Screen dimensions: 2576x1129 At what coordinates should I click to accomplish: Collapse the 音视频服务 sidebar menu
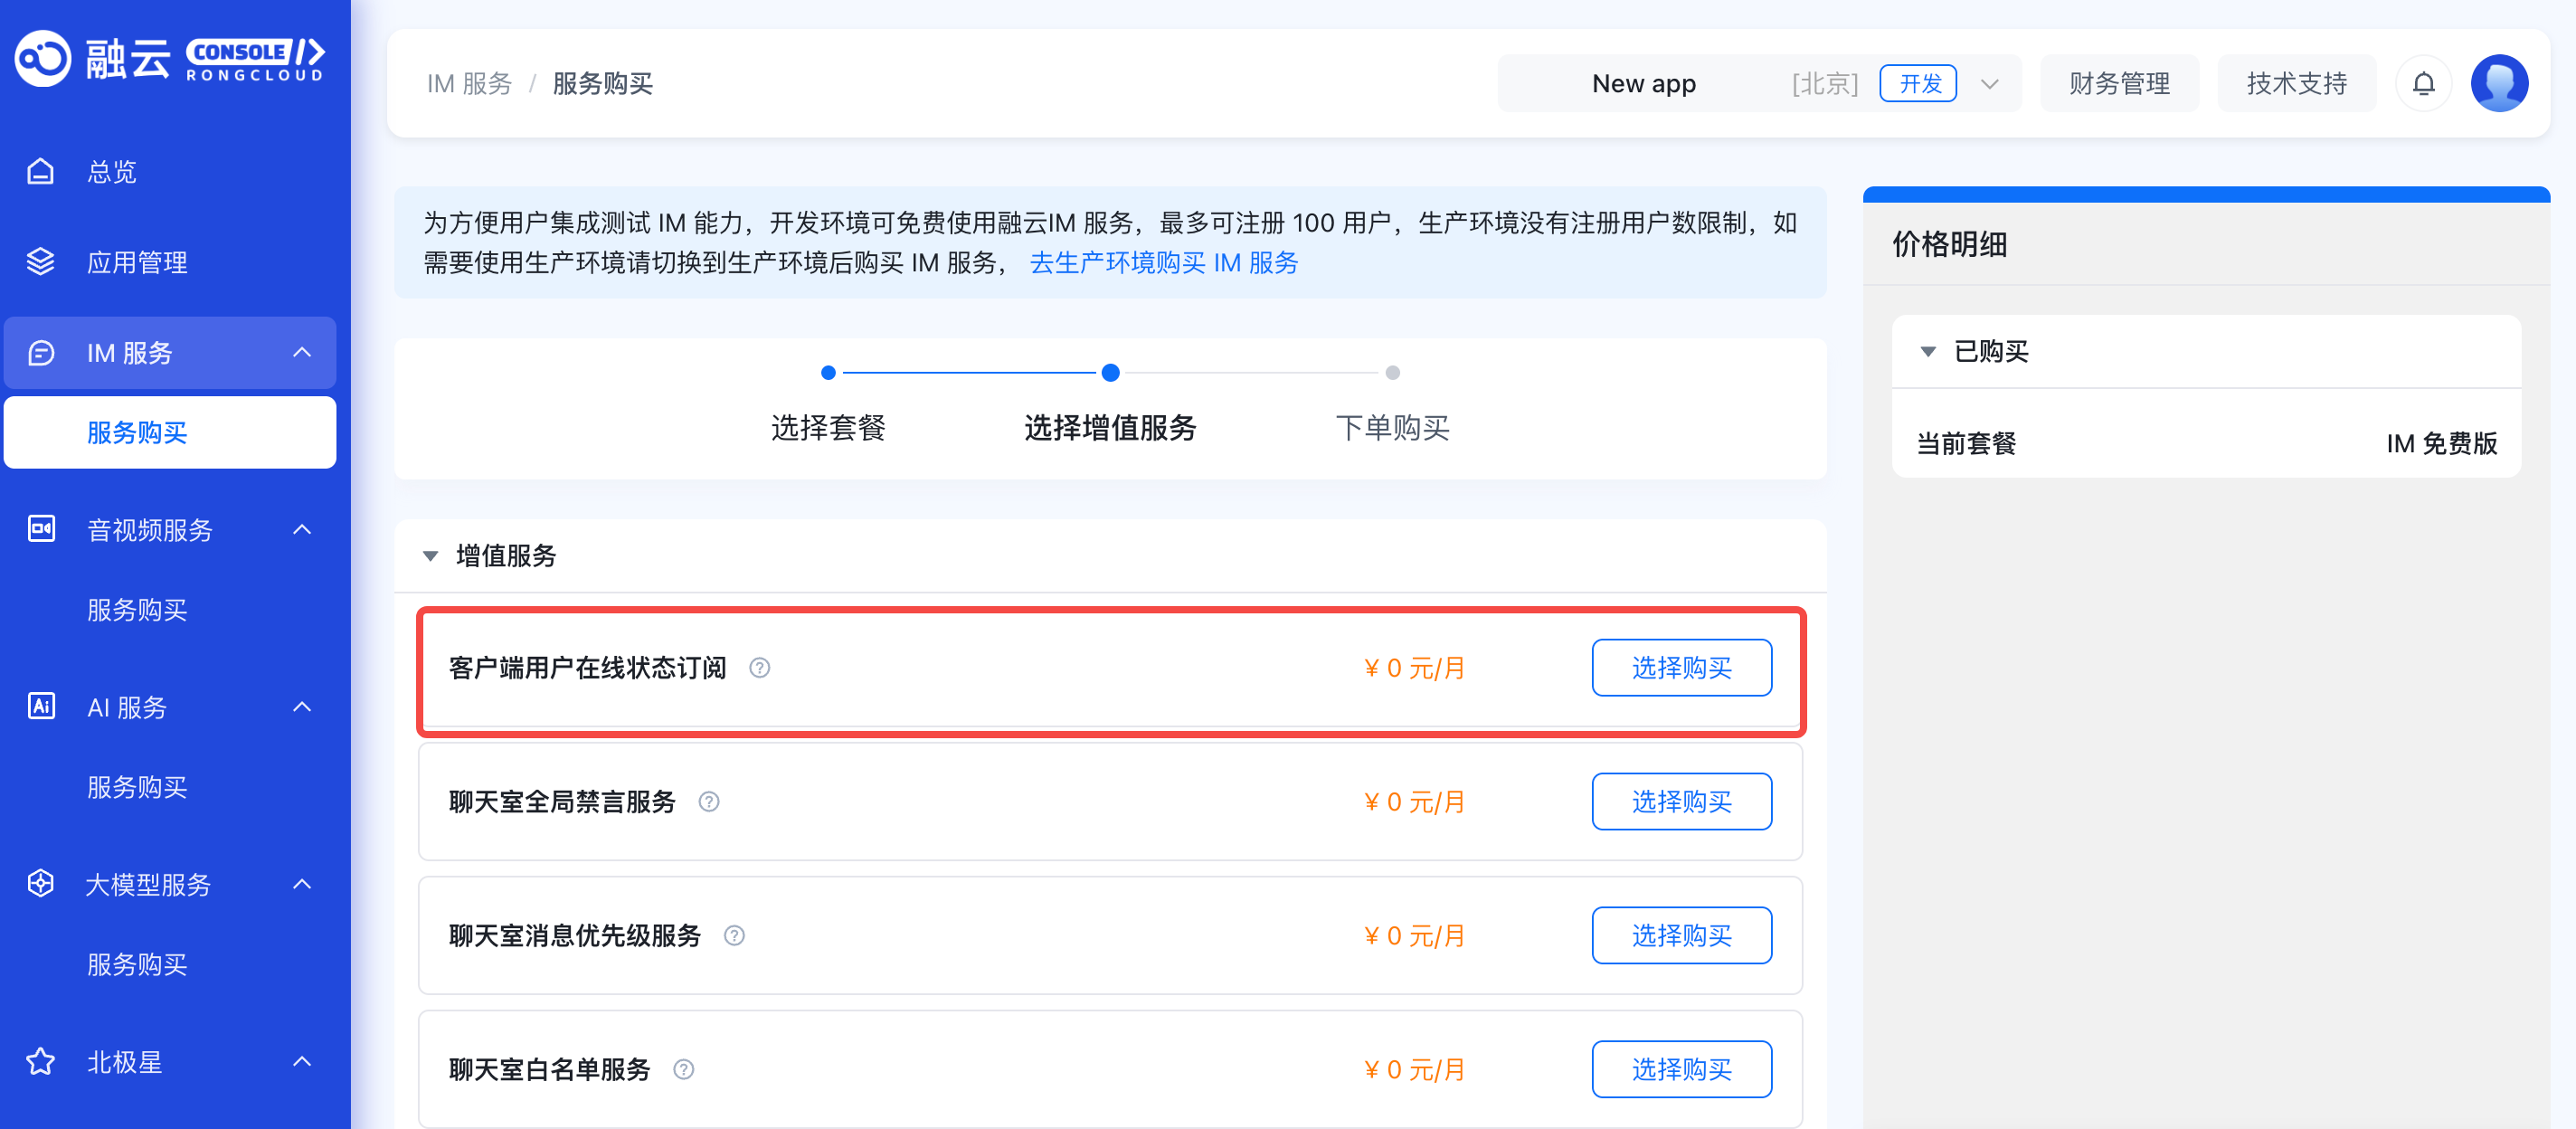[302, 529]
